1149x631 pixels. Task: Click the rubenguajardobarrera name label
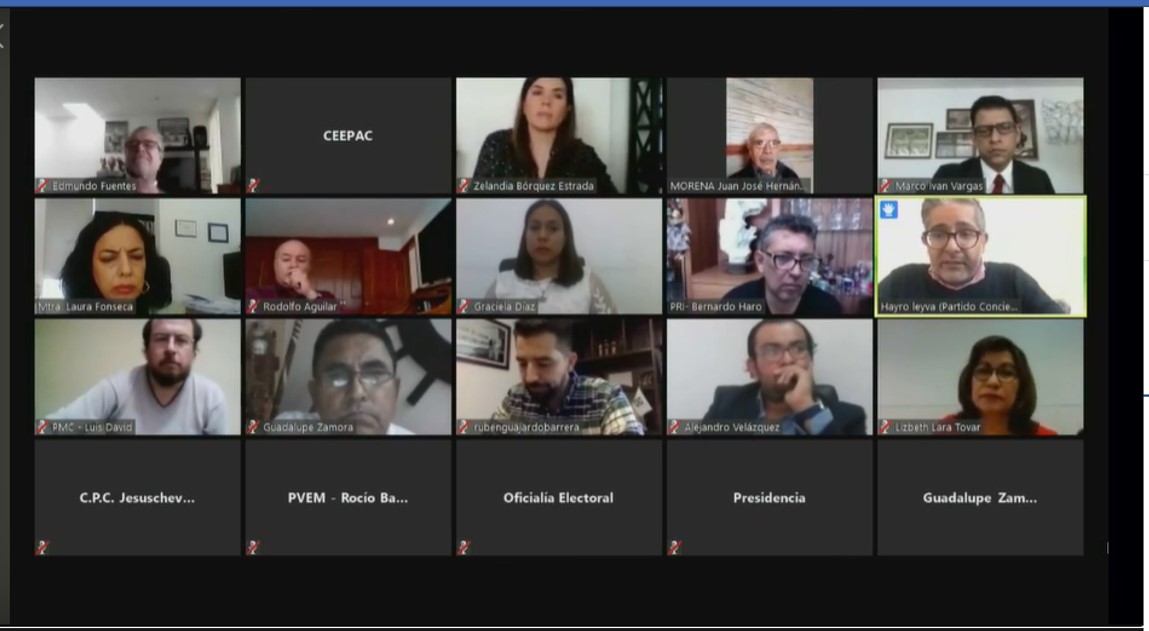pyautogui.click(x=526, y=427)
